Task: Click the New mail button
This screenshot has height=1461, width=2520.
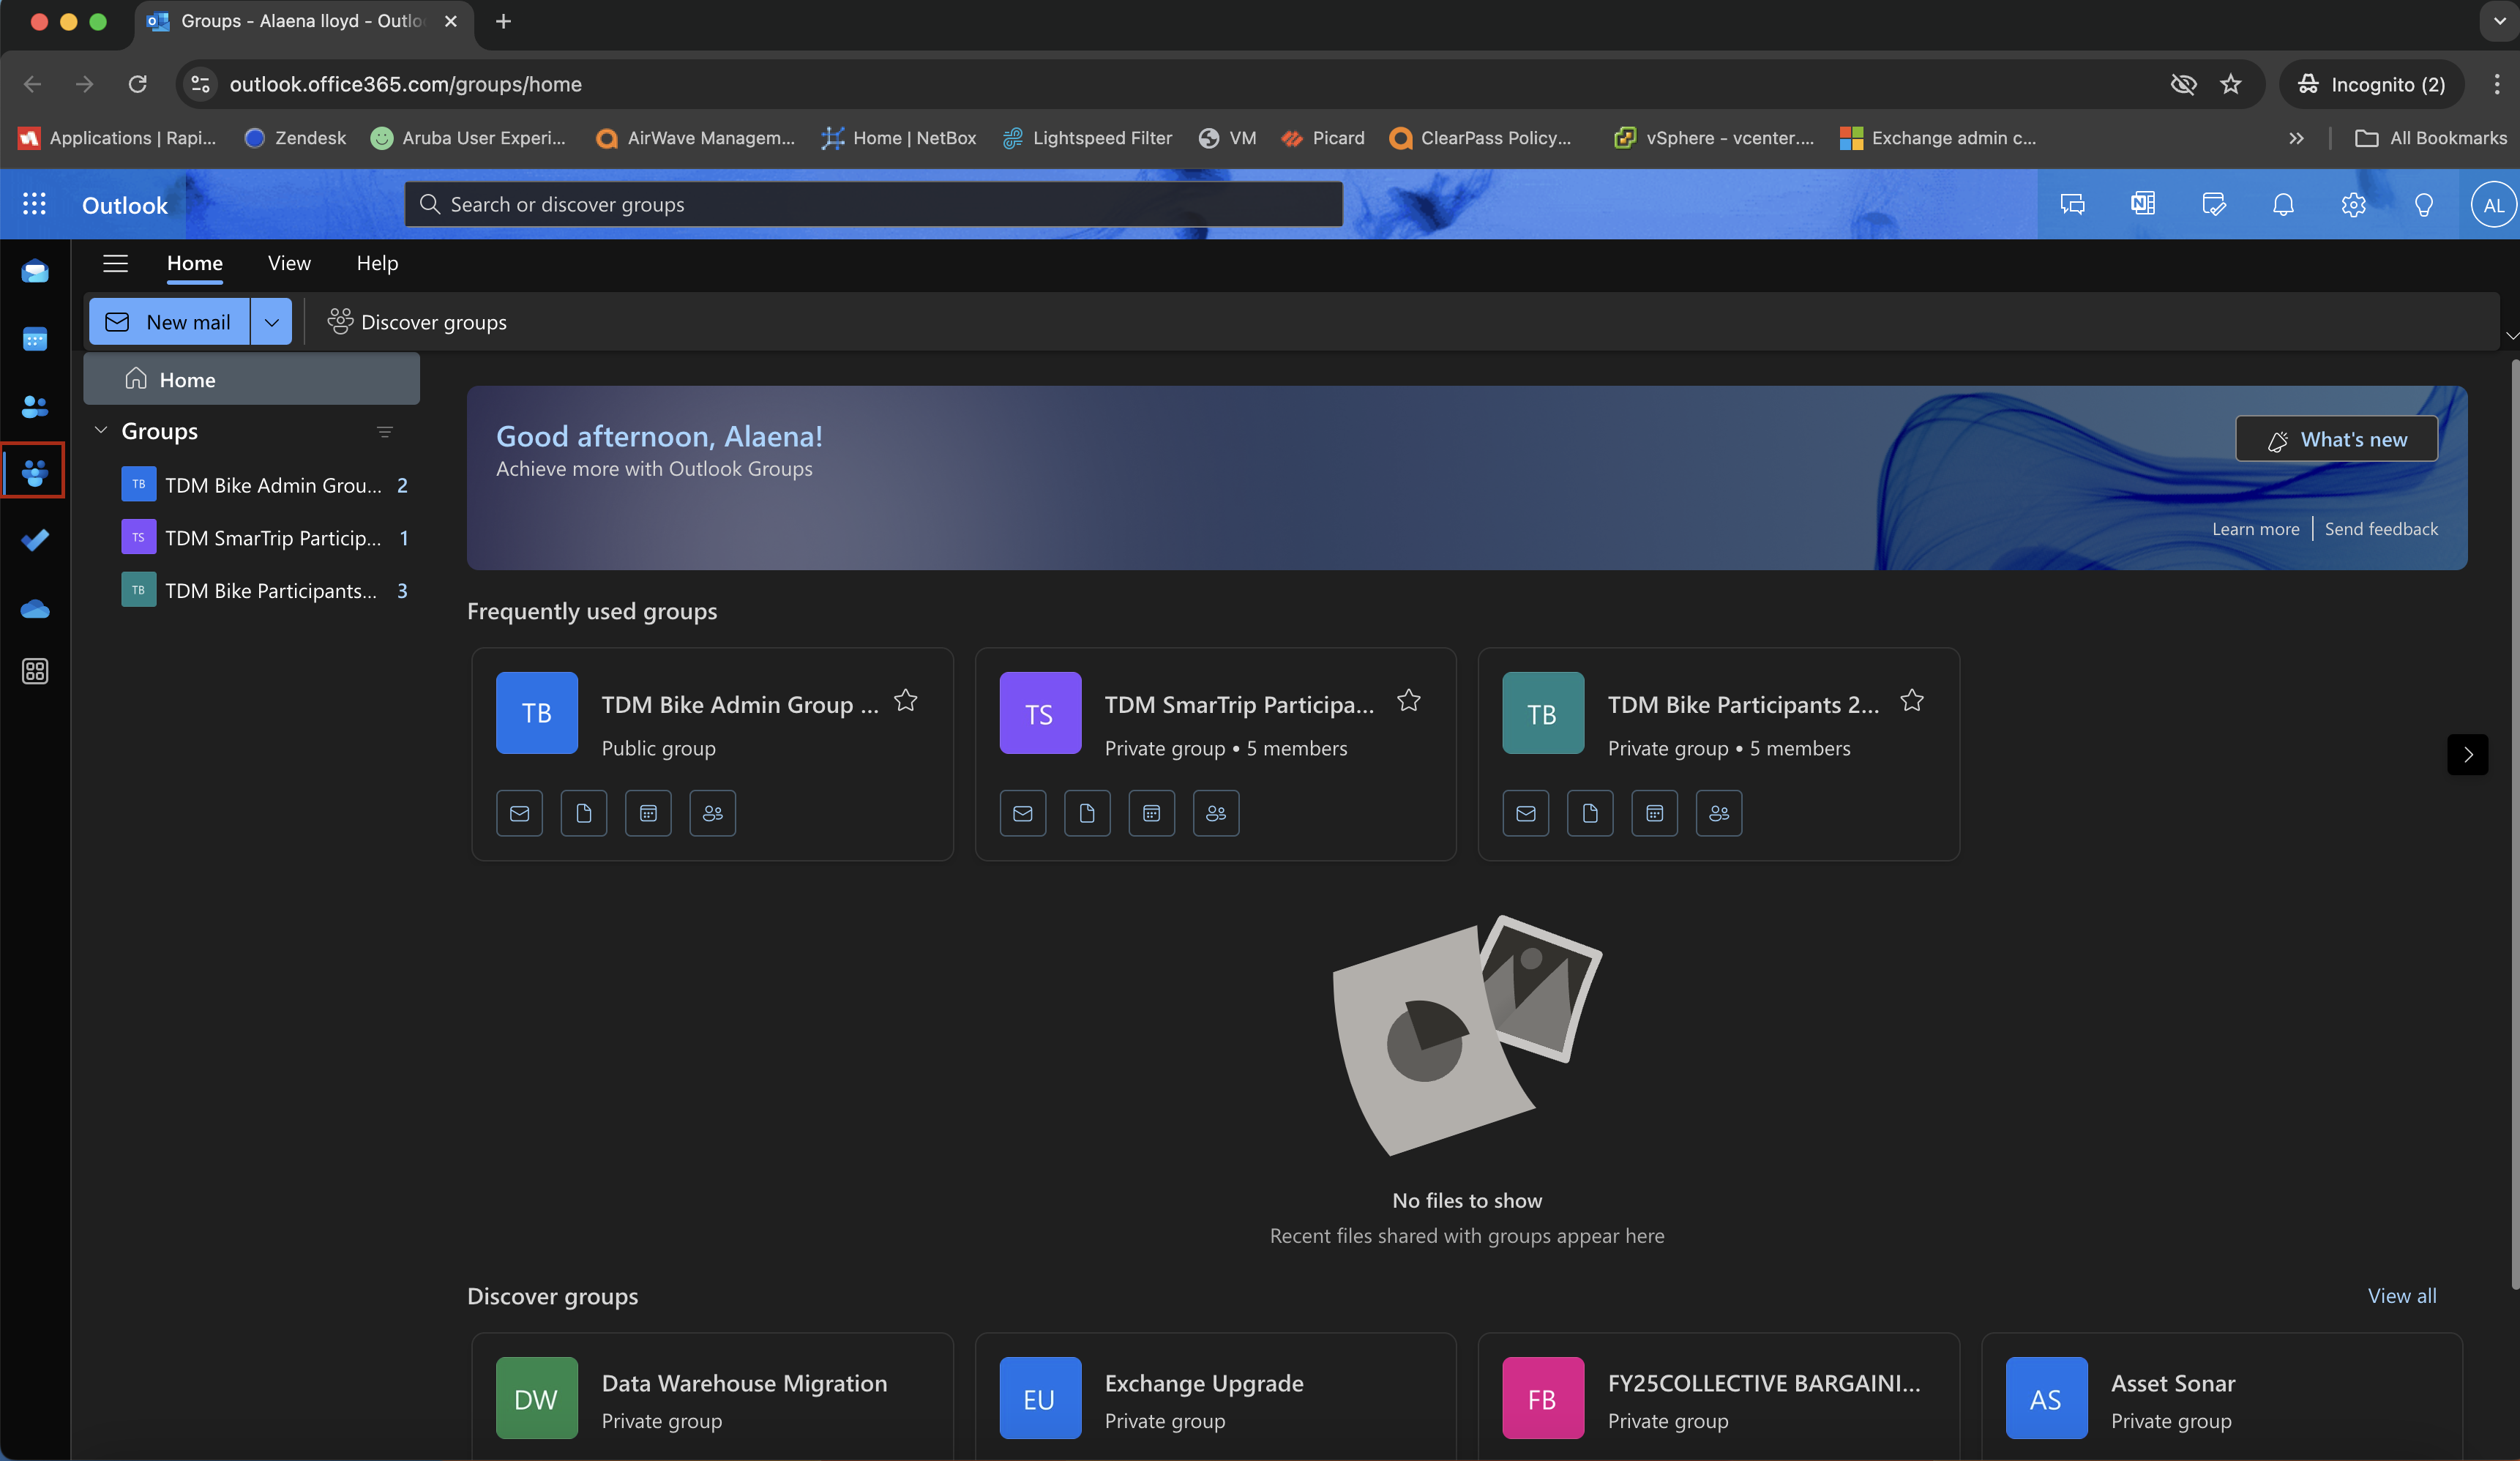Action: tap(170, 322)
